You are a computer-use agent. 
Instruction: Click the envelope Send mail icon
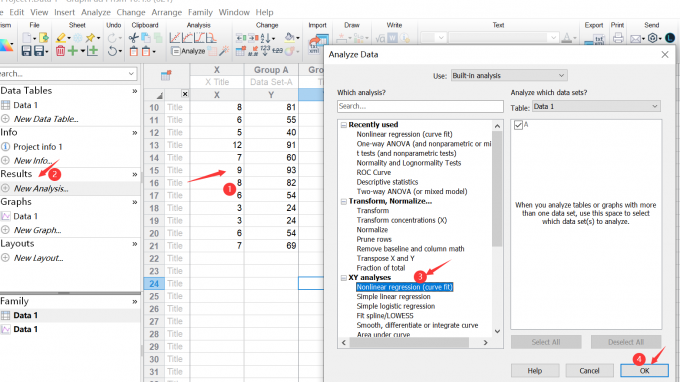(635, 39)
